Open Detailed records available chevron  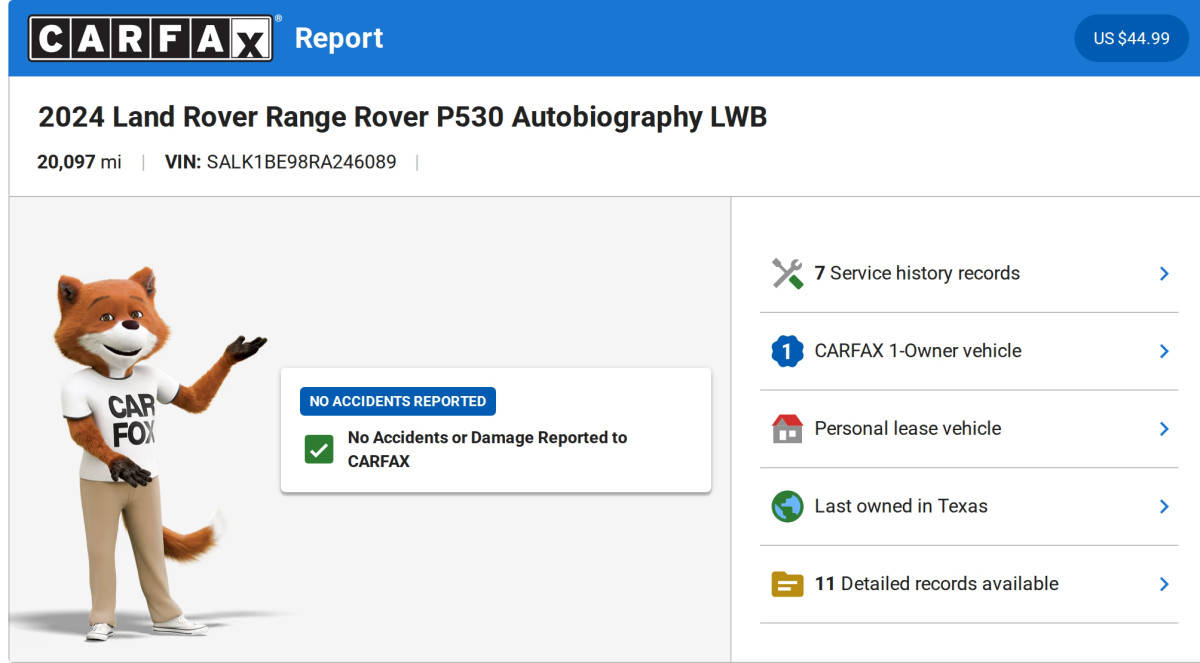click(x=1164, y=584)
